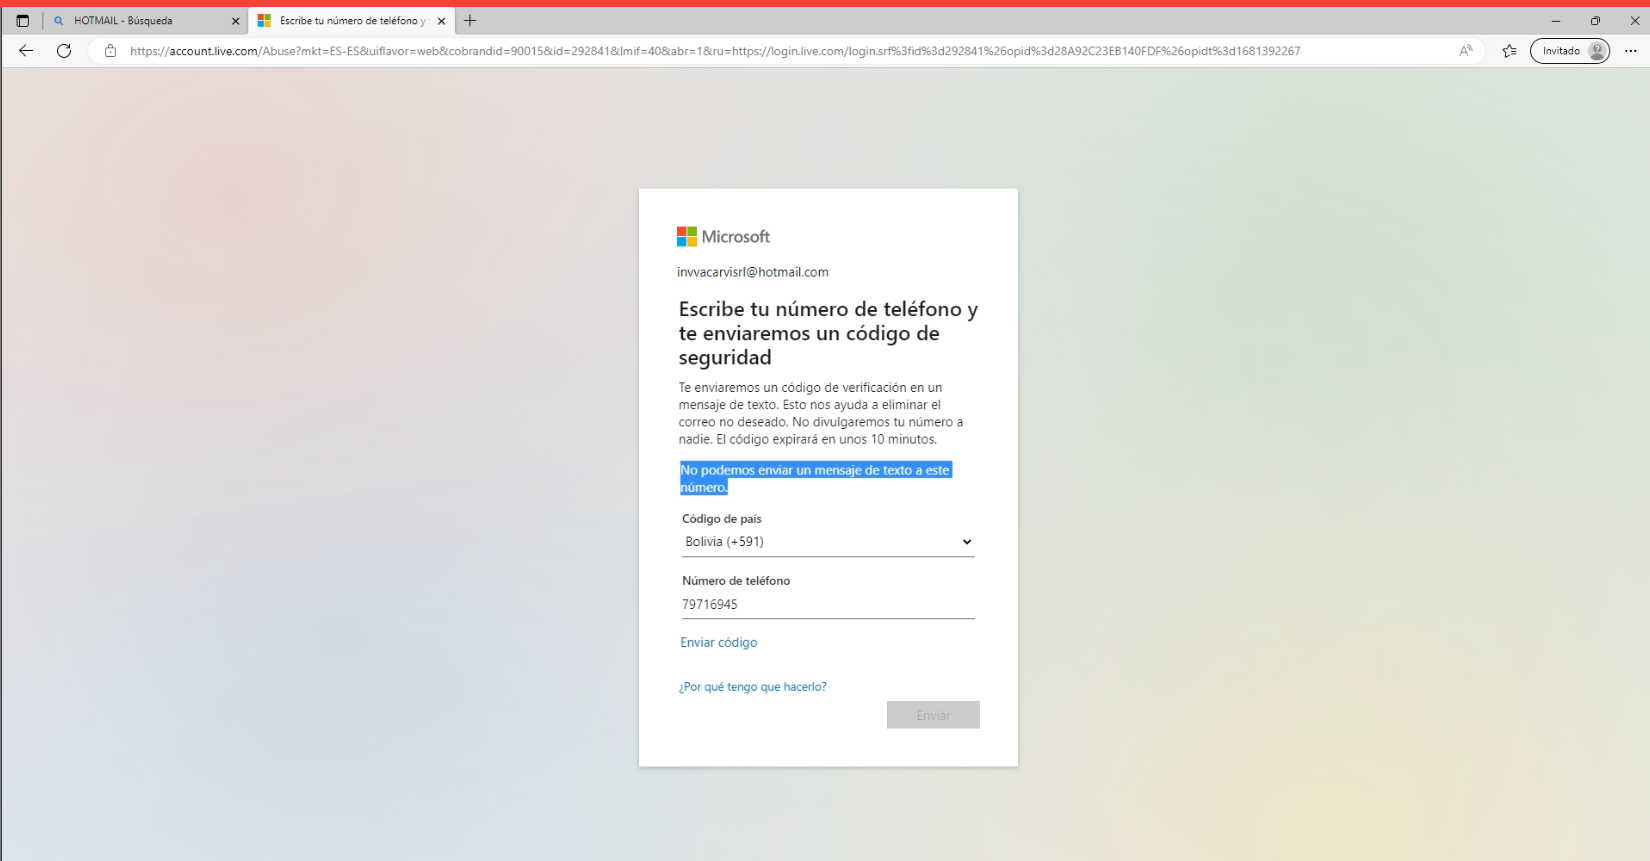This screenshot has width=1650, height=861.
Task: Click the grey Enviar button
Action: pos(933,715)
